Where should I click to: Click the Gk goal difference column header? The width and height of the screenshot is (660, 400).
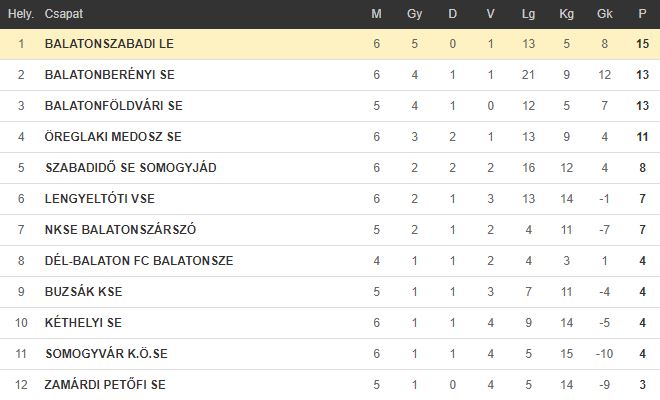604,14
